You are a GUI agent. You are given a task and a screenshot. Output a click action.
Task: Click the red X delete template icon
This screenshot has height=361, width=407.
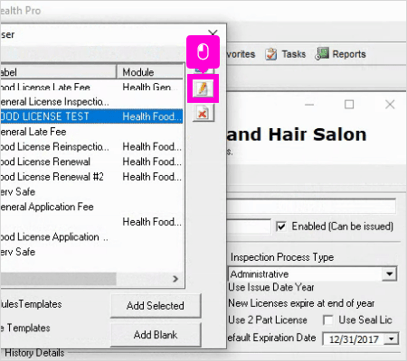pyautogui.click(x=203, y=114)
